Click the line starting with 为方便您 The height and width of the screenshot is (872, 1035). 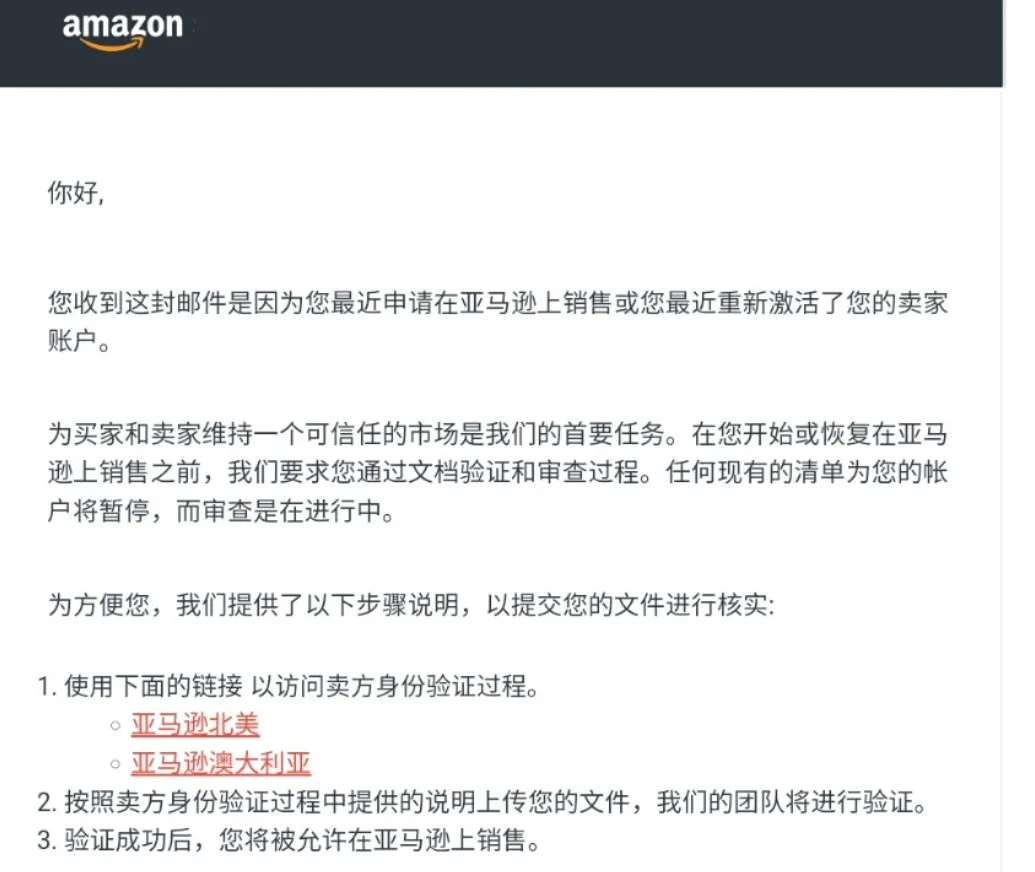(410, 606)
